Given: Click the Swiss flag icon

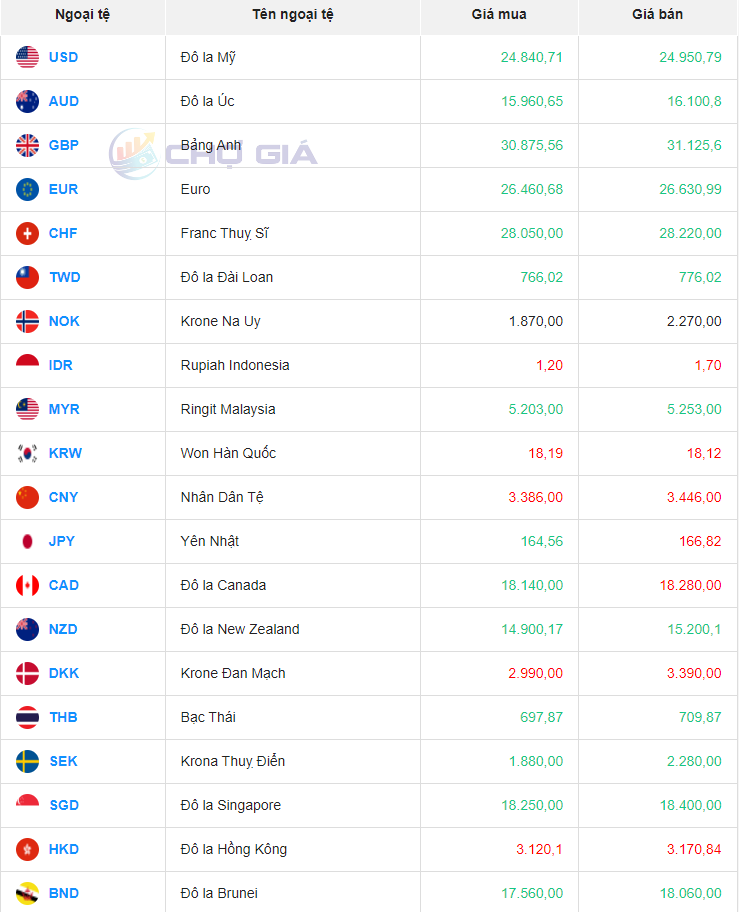Looking at the screenshot, I should point(27,234).
